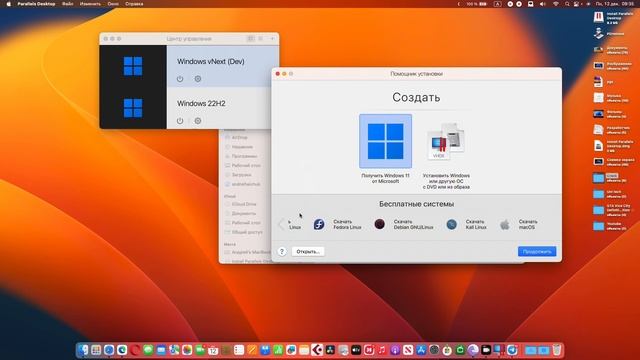This screenshot has height=360, width=640.
Task: Open the Окно menu
Action: (113, 4)
